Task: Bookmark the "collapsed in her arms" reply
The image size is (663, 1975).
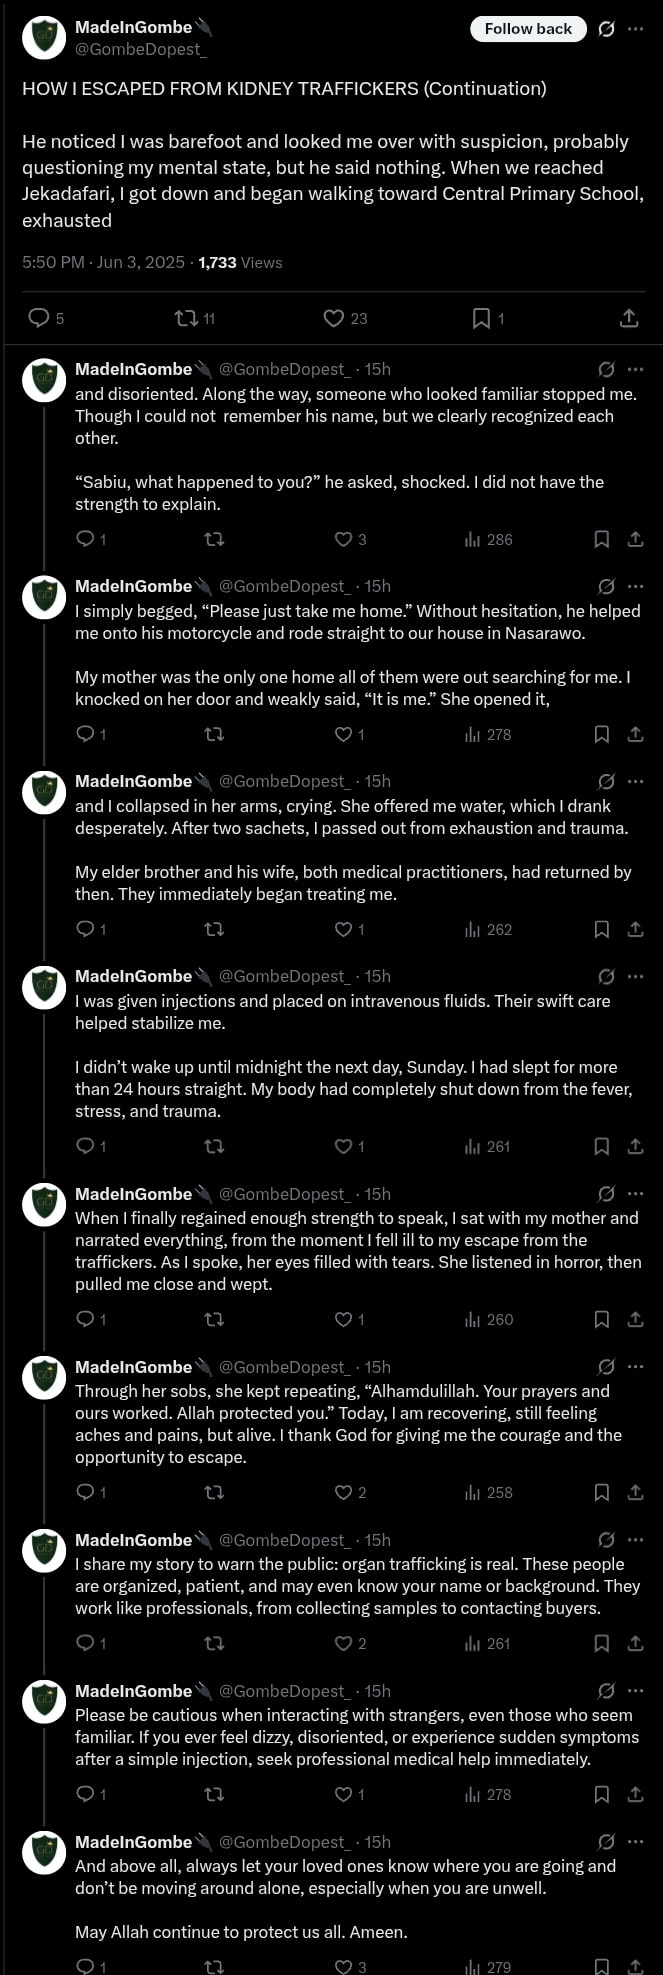Action: tap(602, 929)
